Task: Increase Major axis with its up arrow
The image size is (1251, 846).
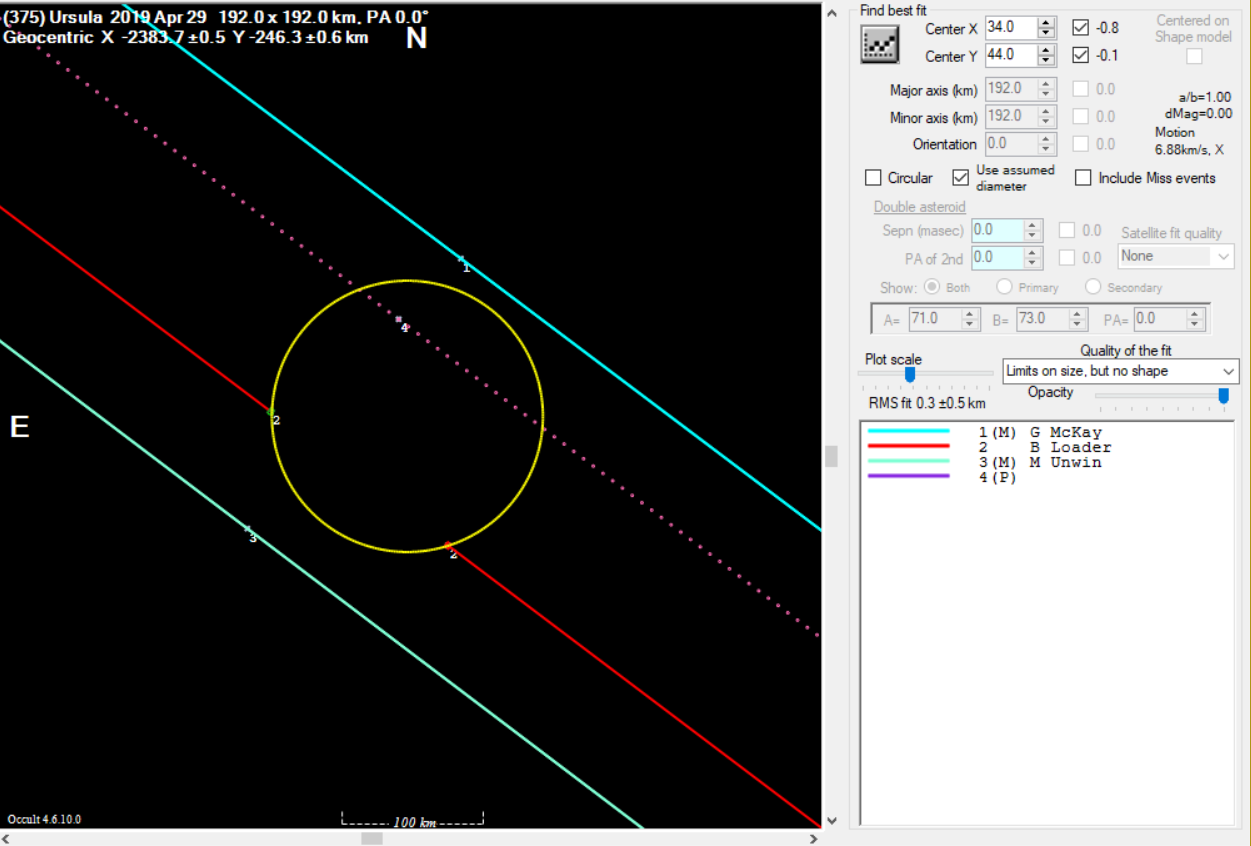Action: point(1047,84)
